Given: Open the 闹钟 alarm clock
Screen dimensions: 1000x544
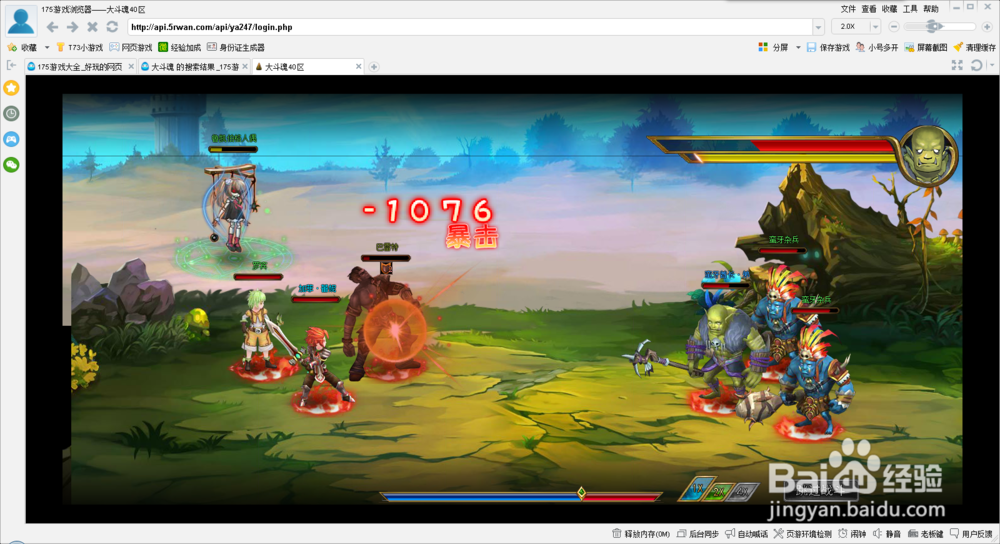Looking at the screenshot, I should pyautogui.click(x=852, y=534).
